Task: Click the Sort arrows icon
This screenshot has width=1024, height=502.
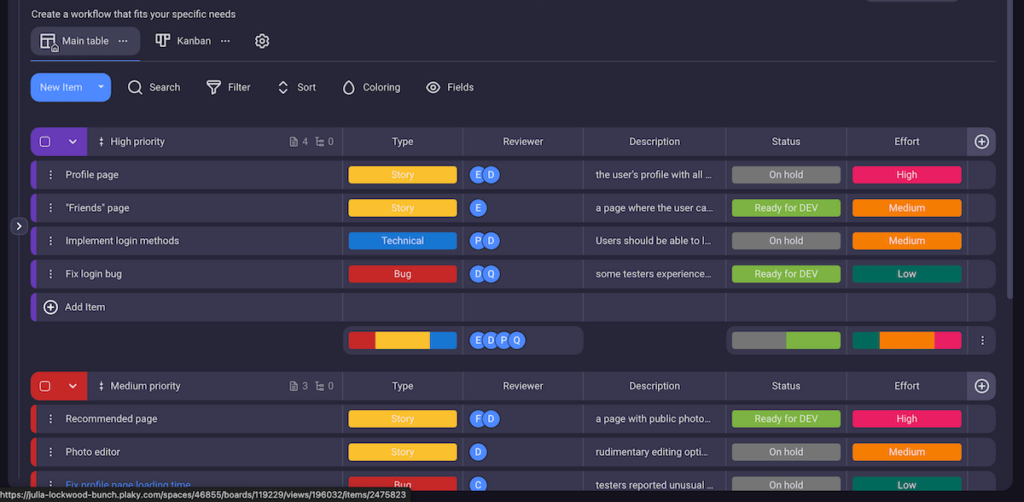Action: 283,87
